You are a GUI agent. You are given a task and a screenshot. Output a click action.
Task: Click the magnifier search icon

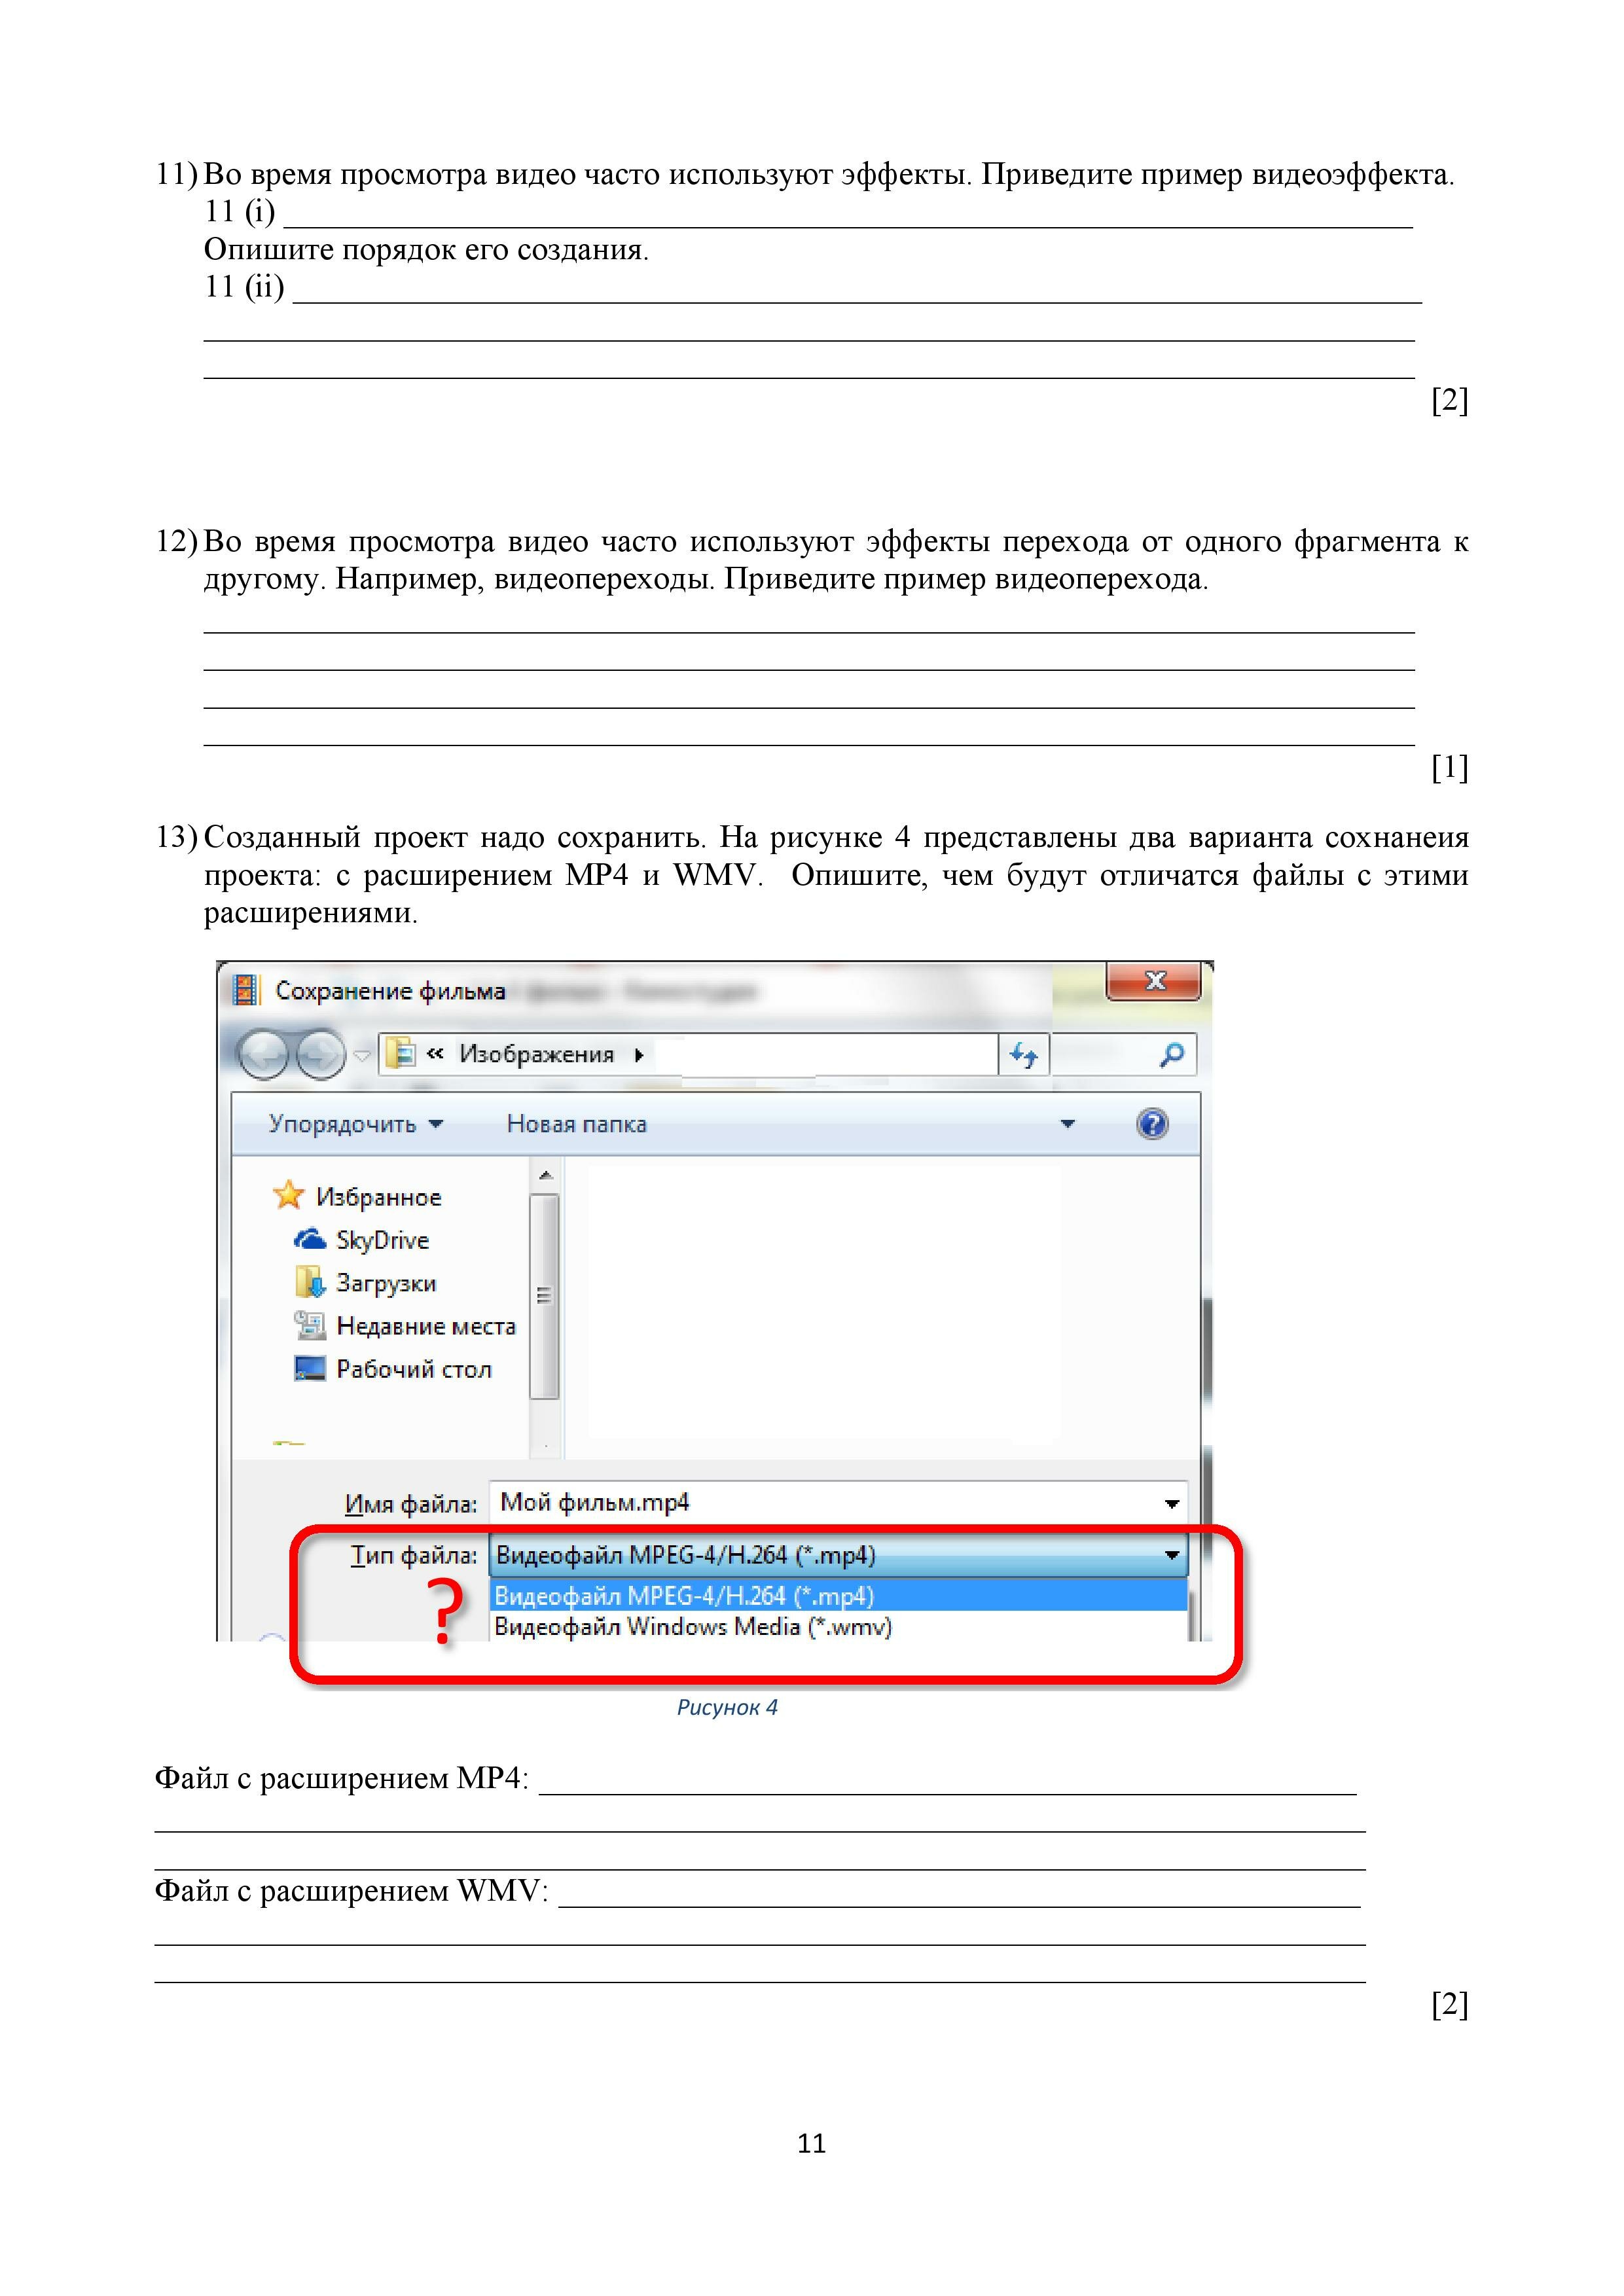pos(1172,1054)
